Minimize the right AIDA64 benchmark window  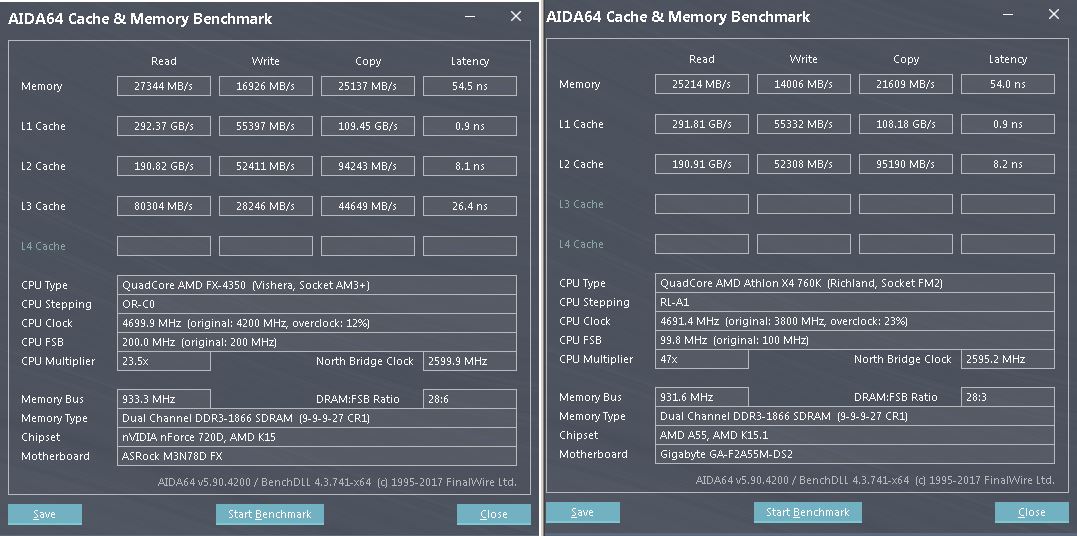(1008, 15)
